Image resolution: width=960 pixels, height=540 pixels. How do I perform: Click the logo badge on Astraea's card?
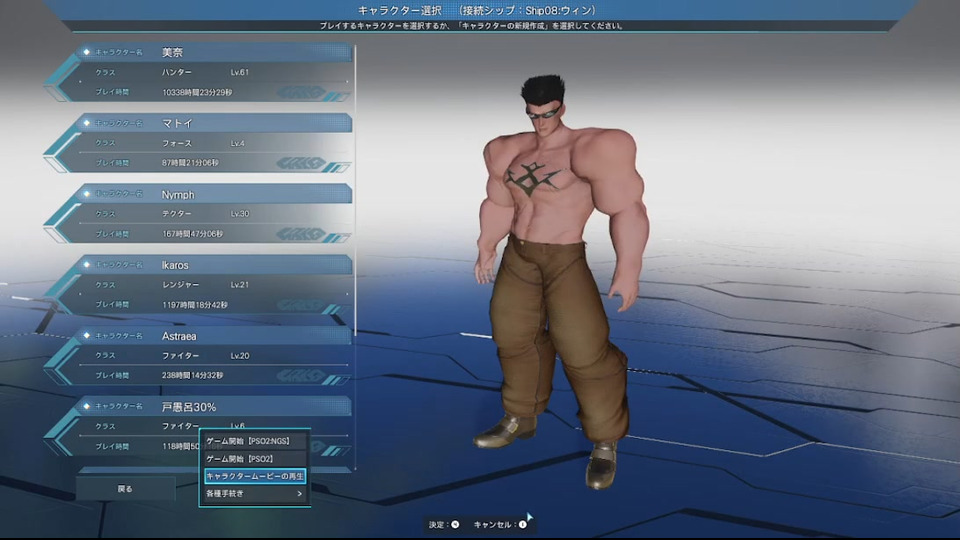point(301,376)
